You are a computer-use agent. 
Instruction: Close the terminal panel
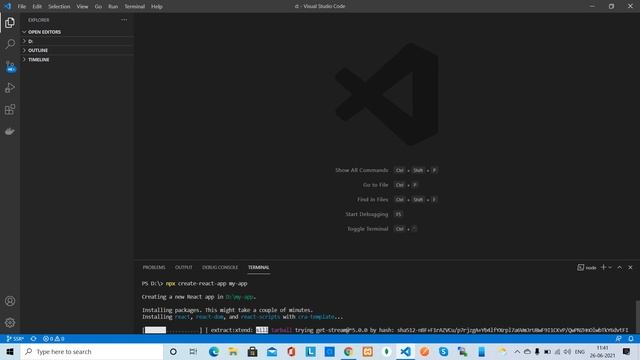[x=630, y=267]
